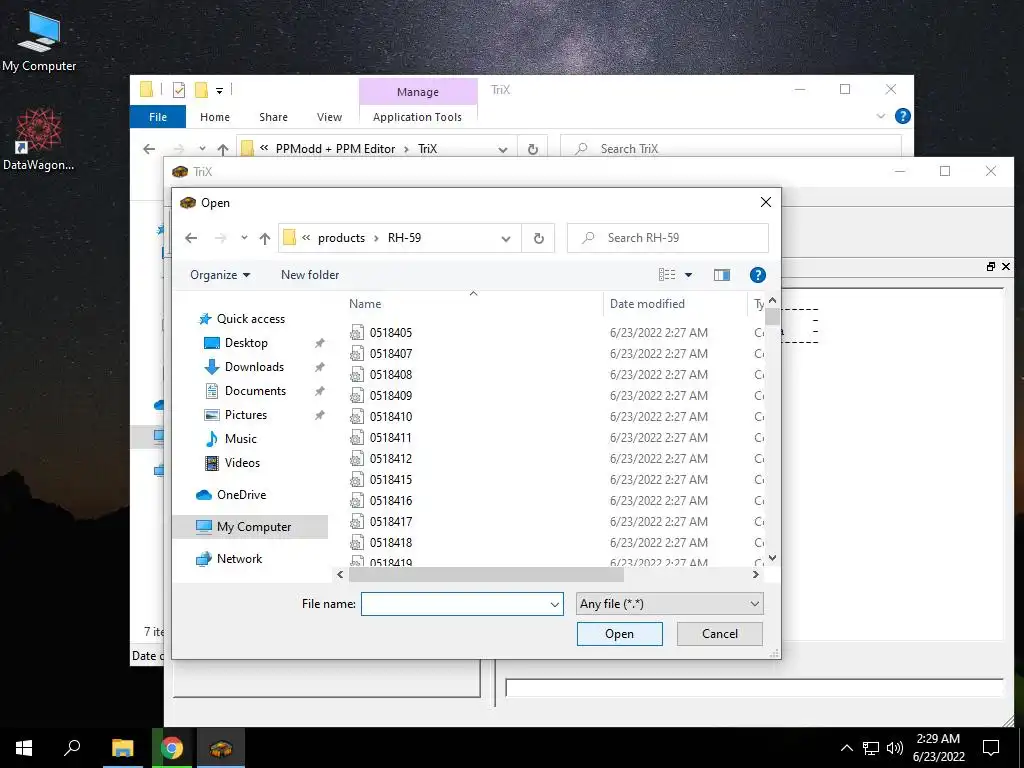This screenshot has height=768, width=1024.
Task: Select file 0518407
Action: [x=391, y=354]
